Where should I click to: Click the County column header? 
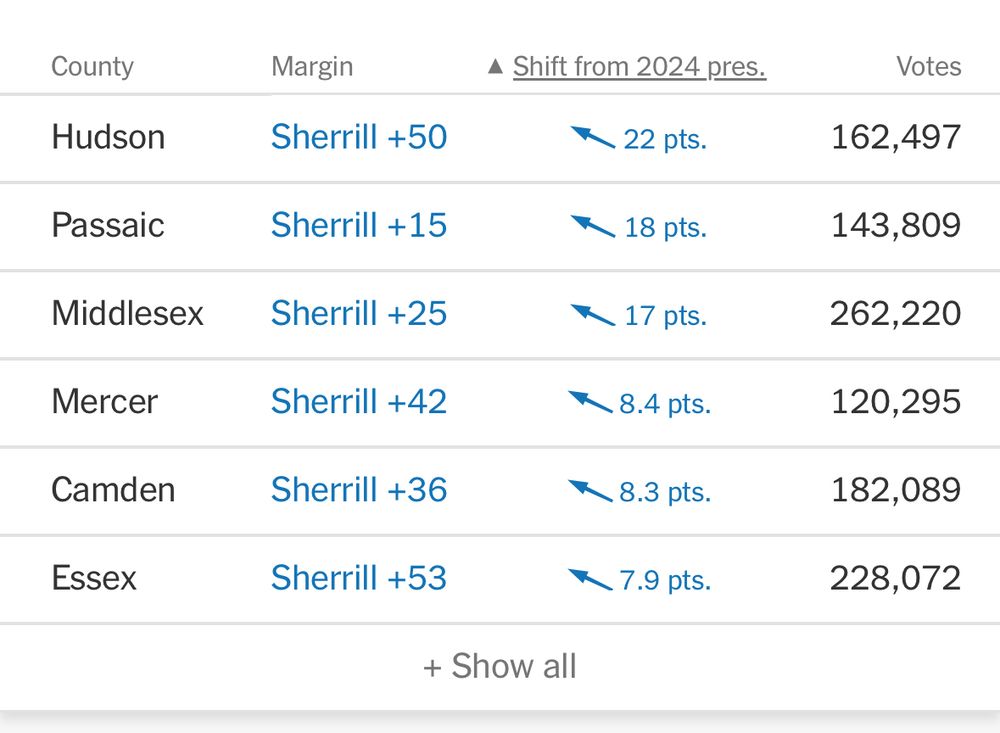pyautogui.click(x=92, y=67)
